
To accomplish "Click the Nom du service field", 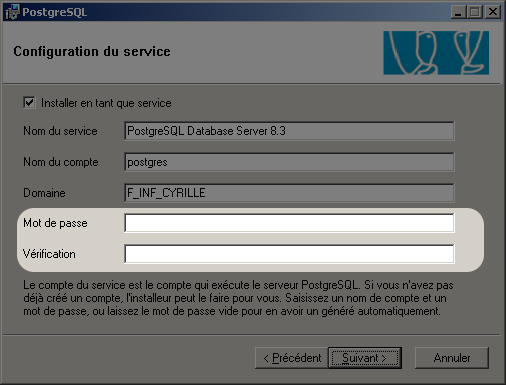I will 289,131.
